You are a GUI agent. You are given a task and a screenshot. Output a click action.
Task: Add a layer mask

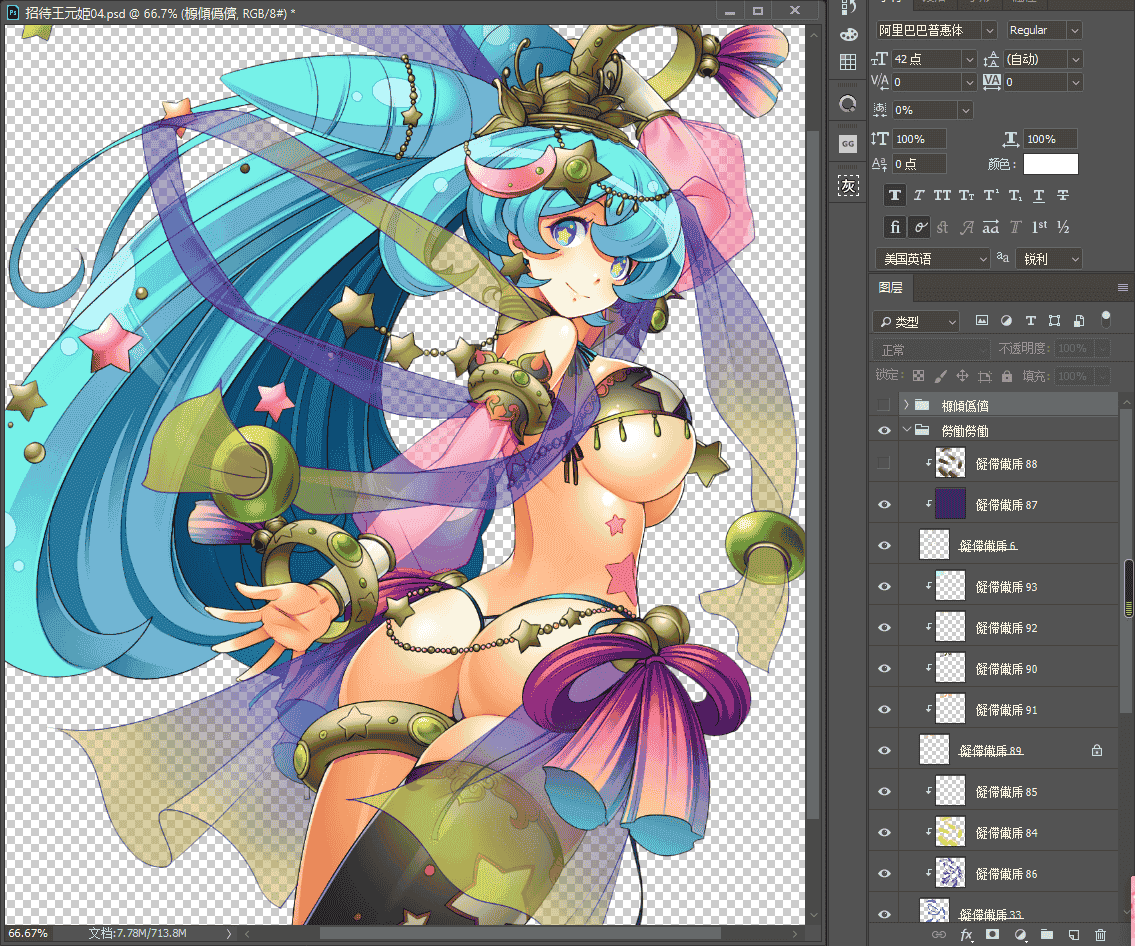992,935
